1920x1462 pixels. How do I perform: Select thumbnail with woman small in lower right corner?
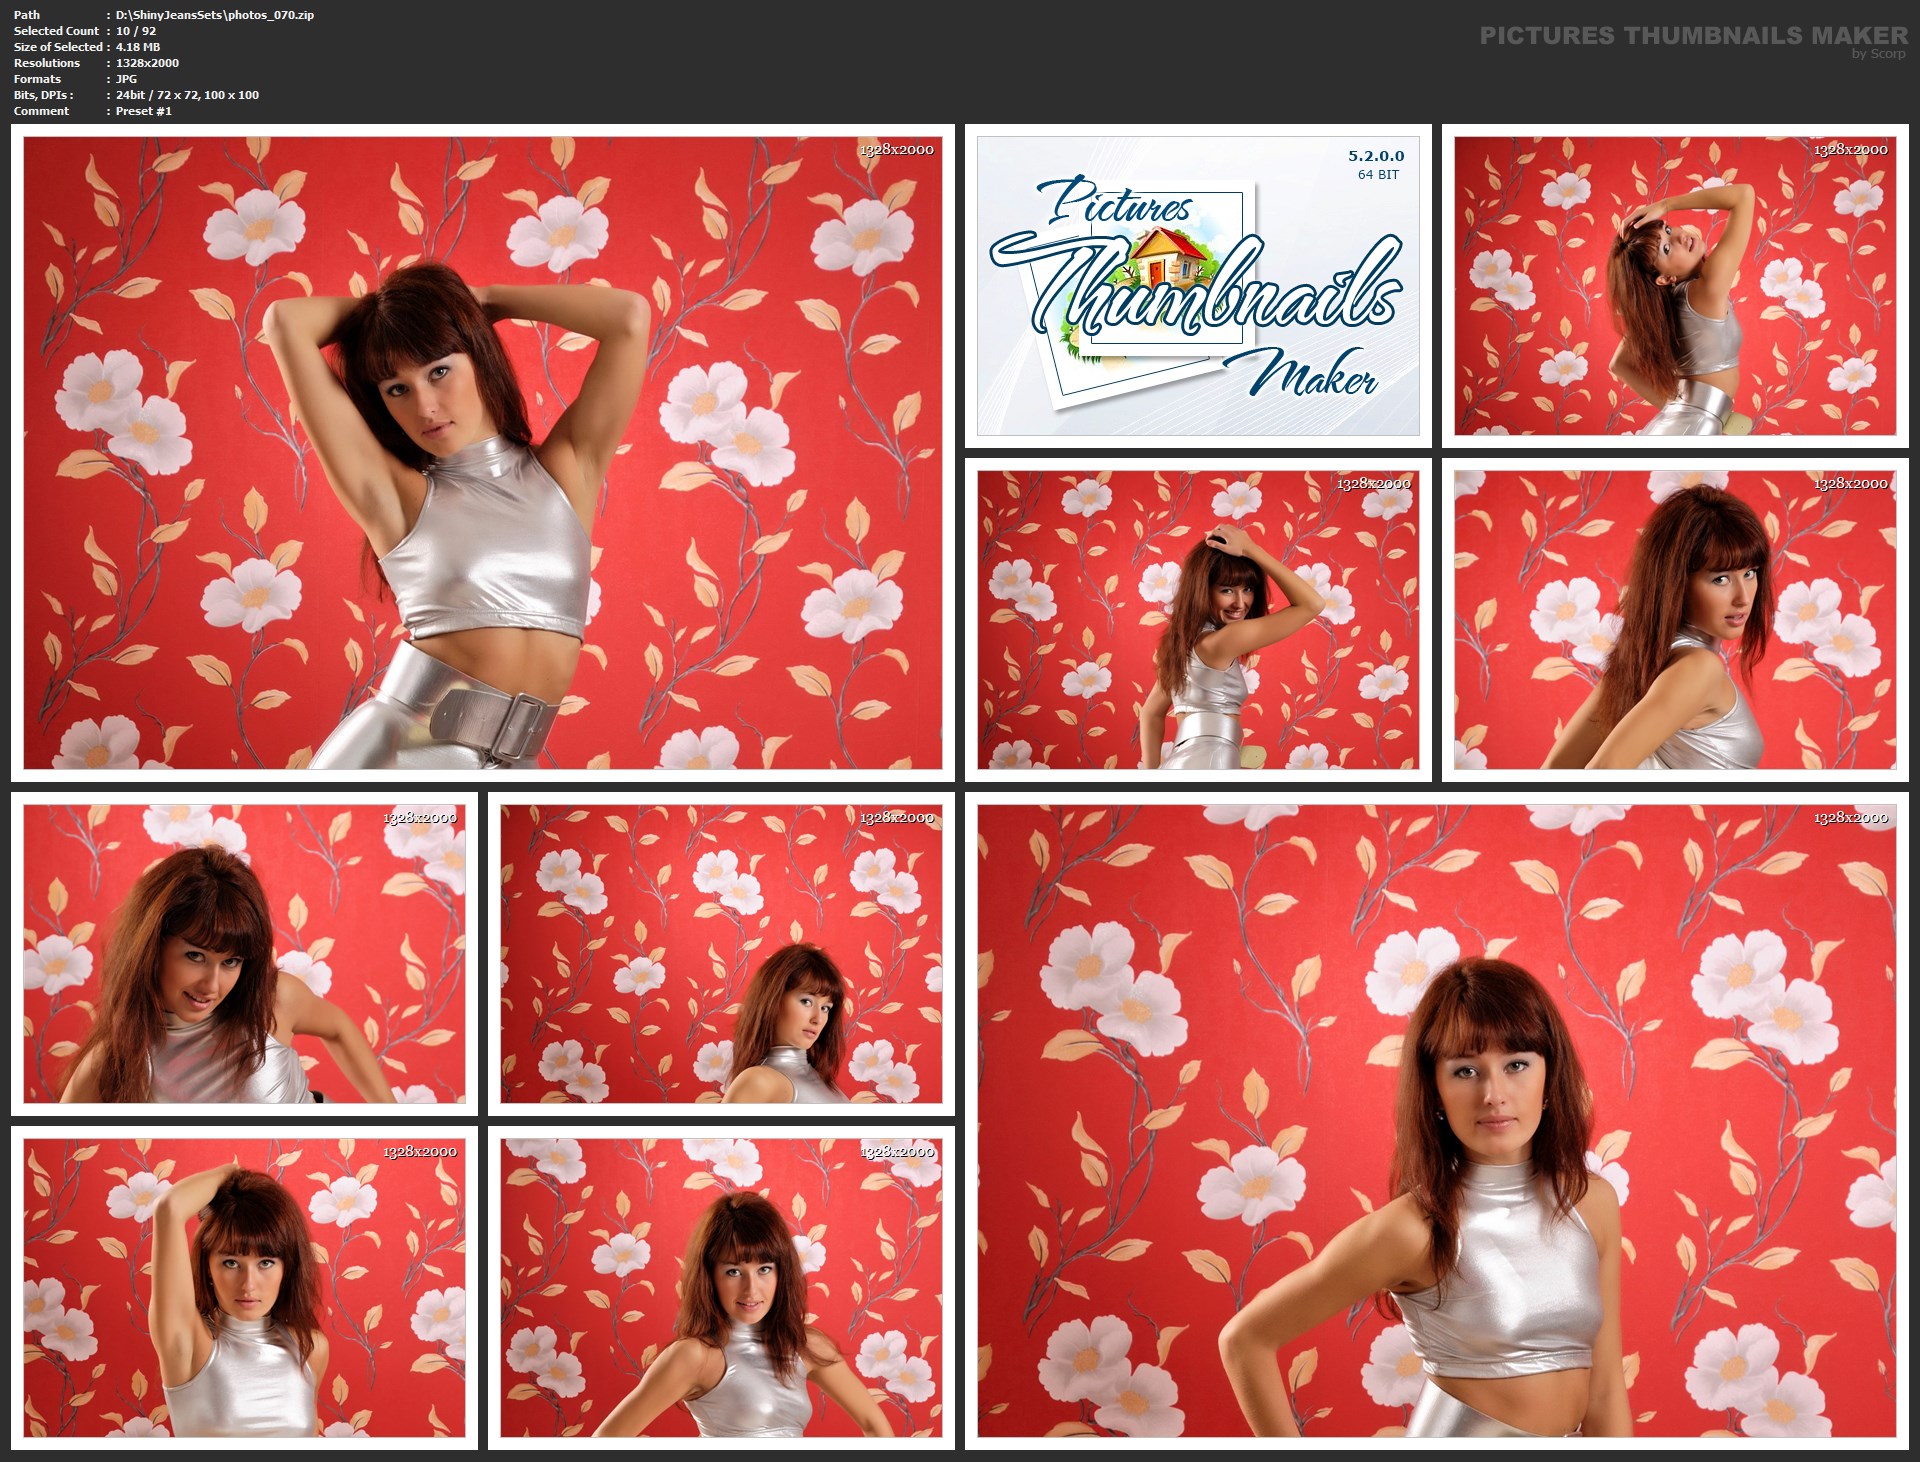point(721,954)
